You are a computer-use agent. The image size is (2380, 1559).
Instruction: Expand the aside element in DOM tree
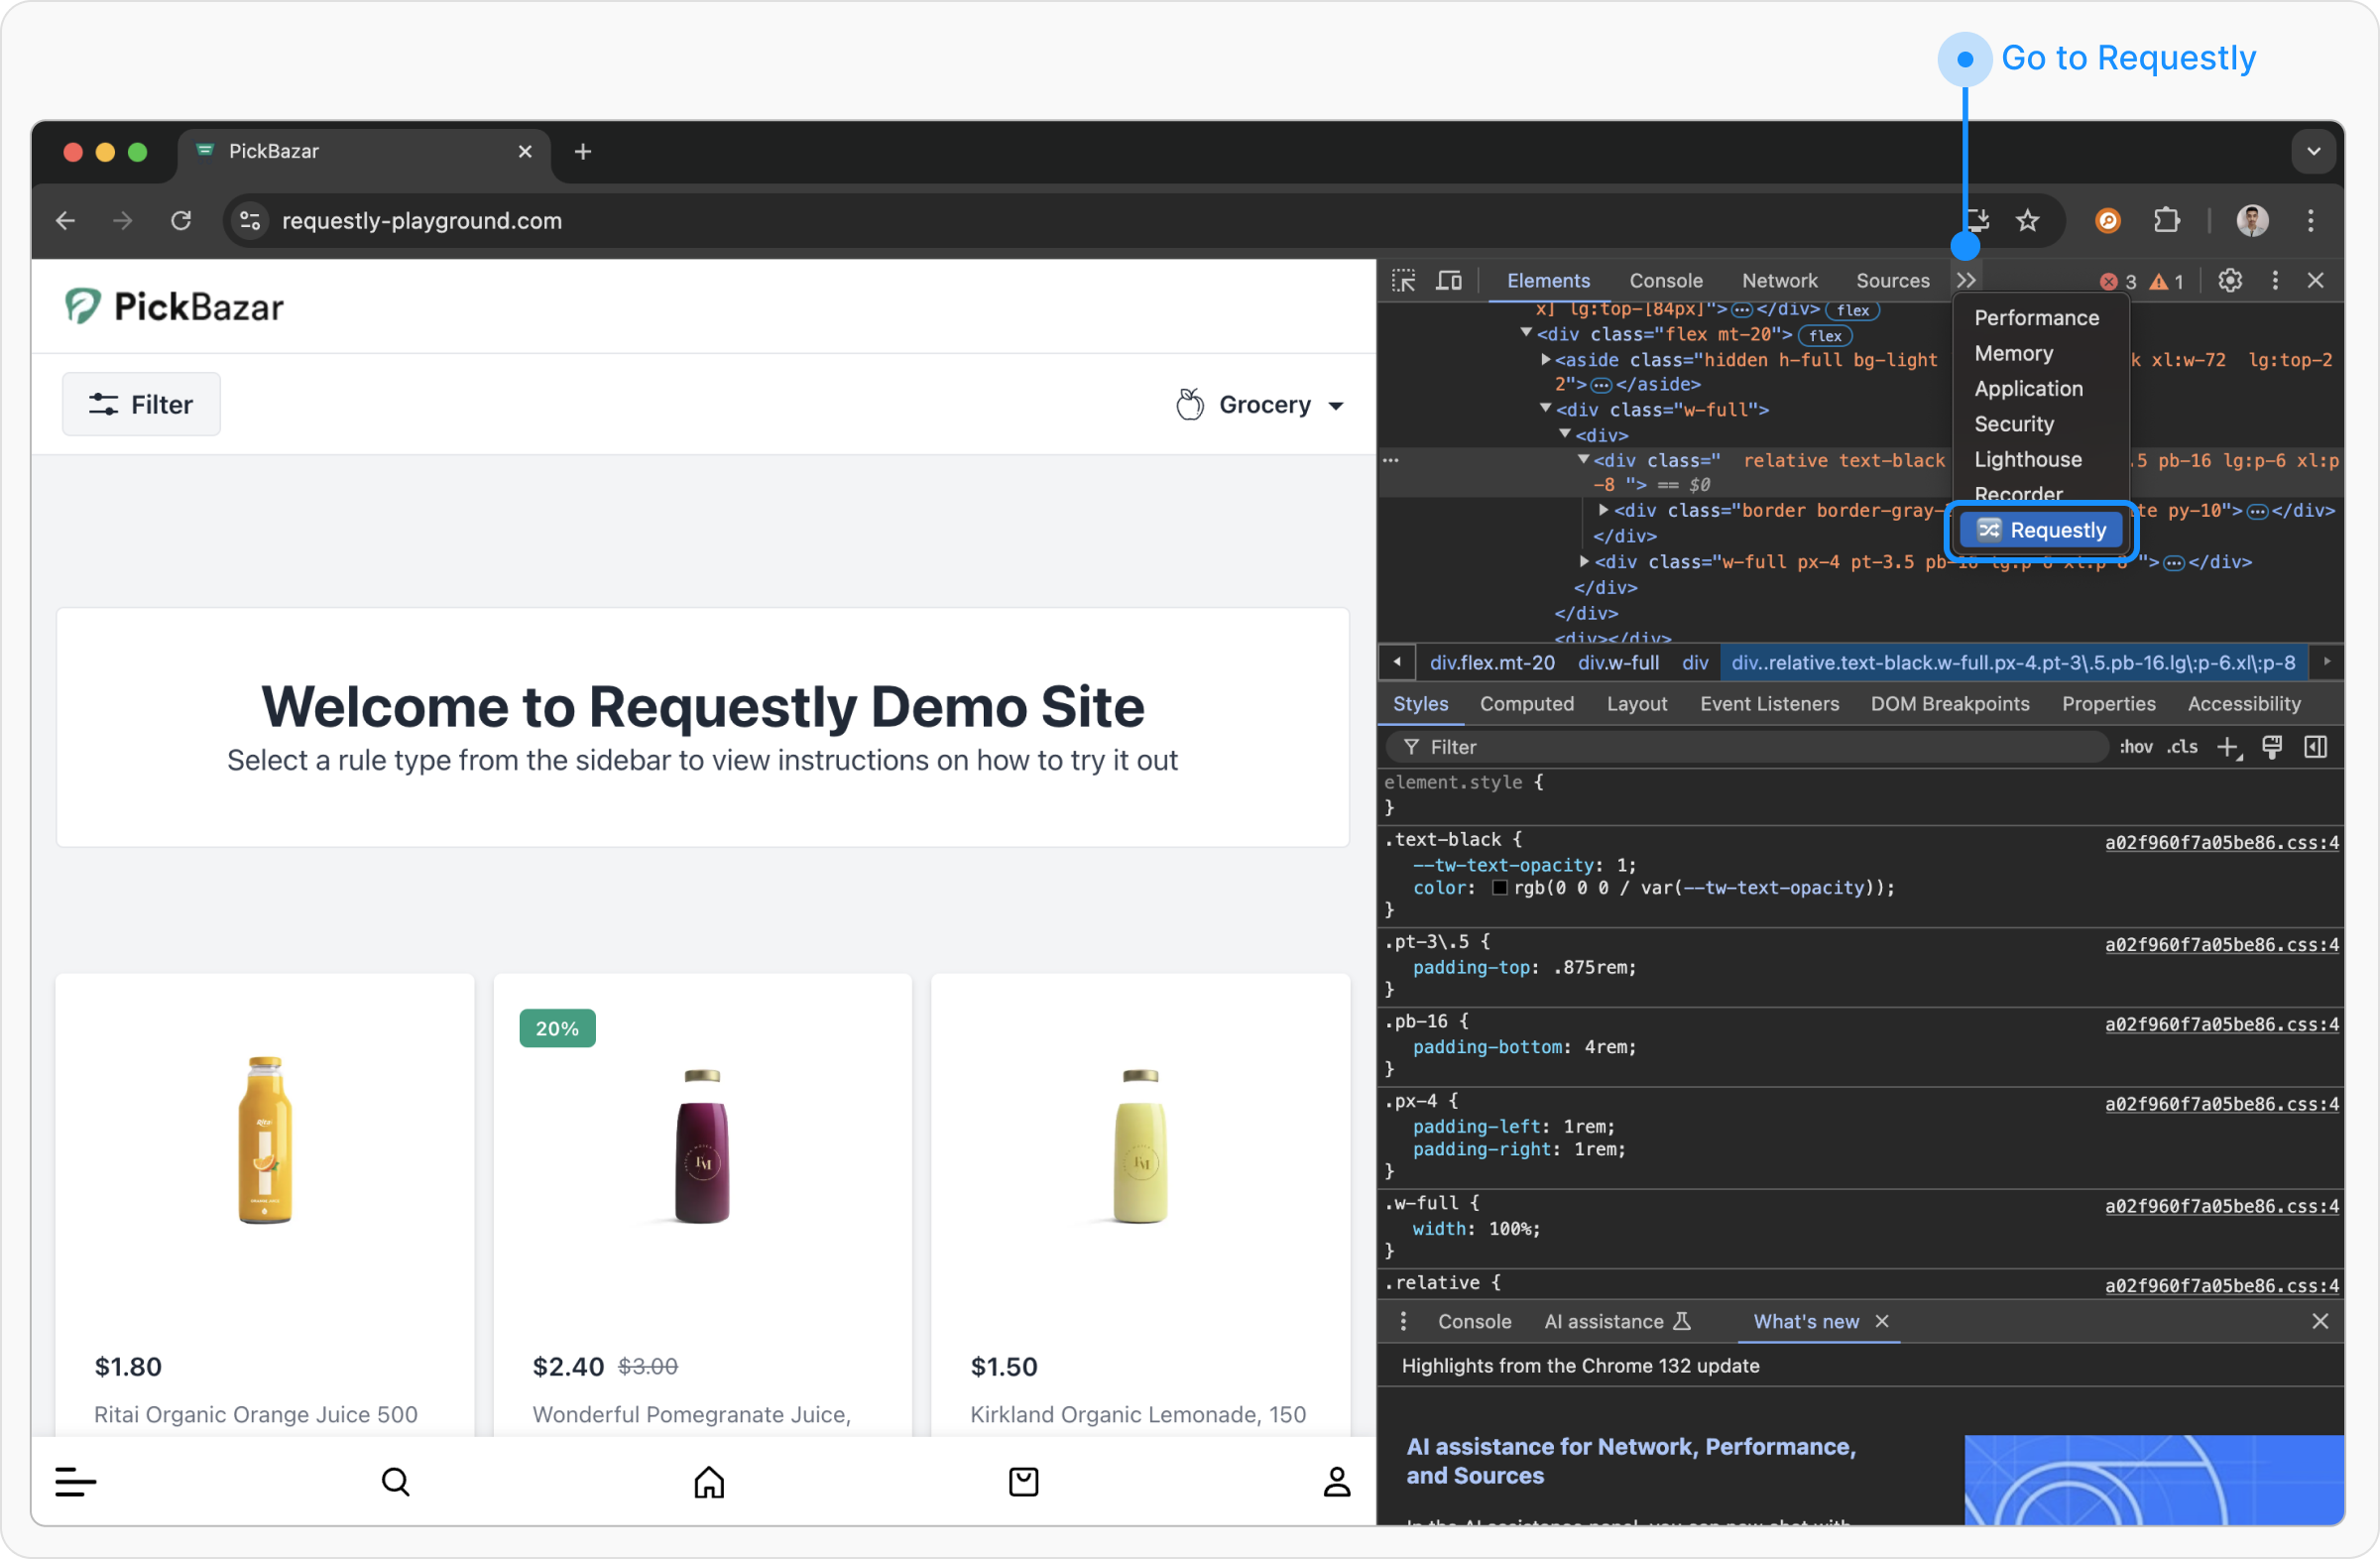point(1546,359)
